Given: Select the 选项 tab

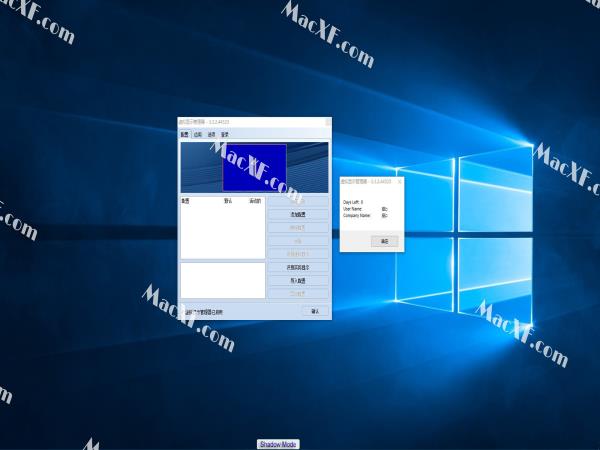Looking at the screenshot, I should pyautogui.click(x=211, y=134).
